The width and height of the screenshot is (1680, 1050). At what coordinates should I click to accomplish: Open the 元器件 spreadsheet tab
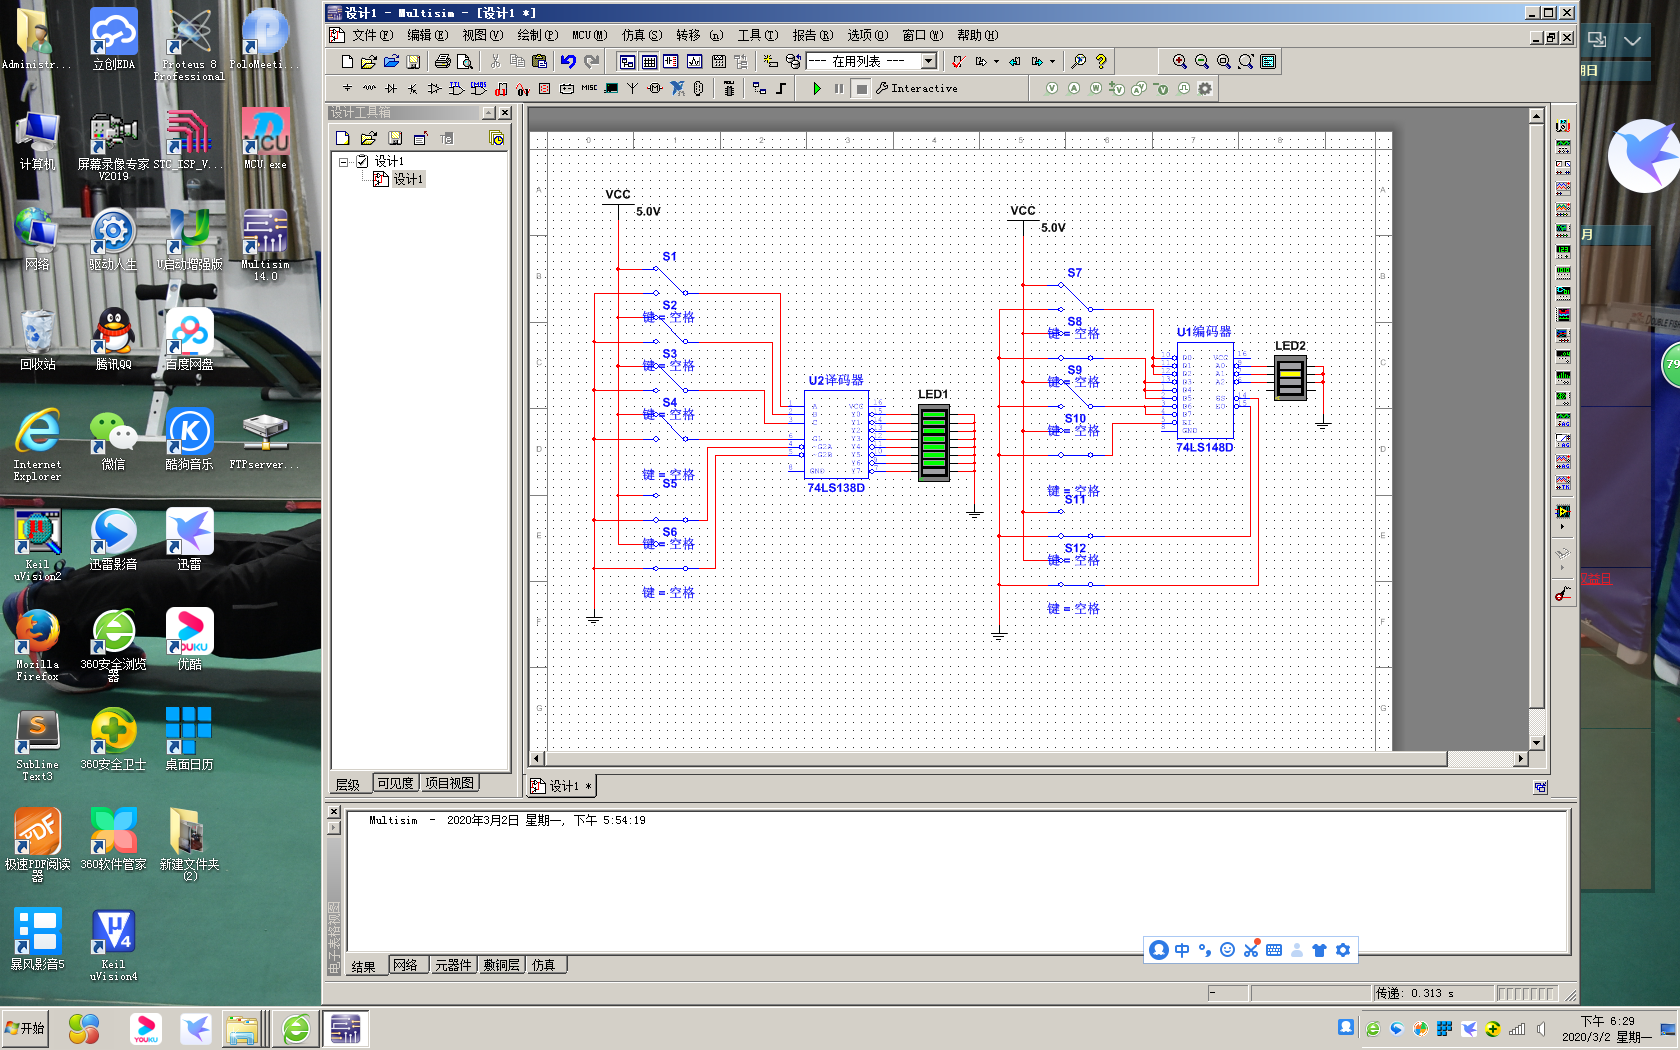[x=453, y=965]
